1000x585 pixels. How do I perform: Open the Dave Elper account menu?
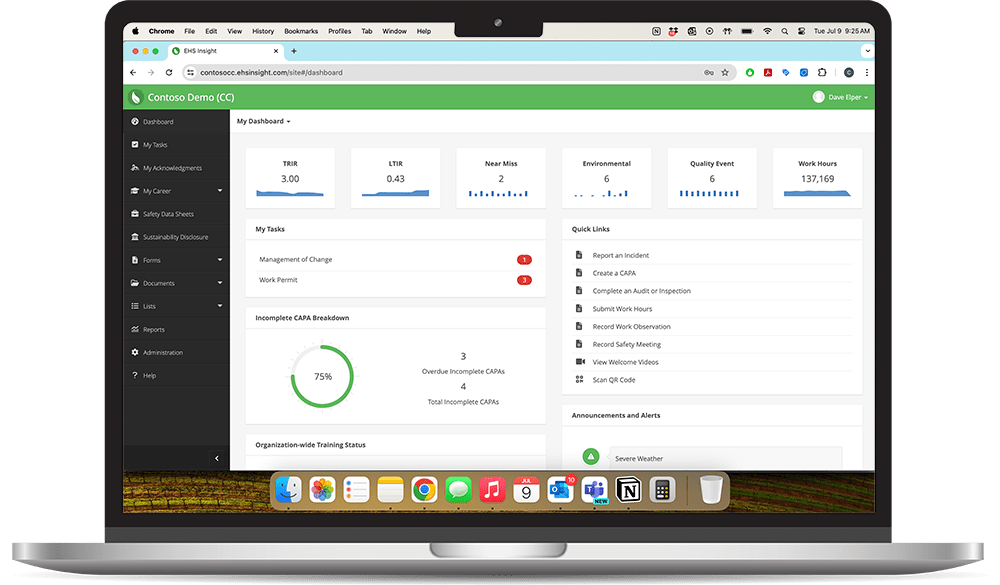842,96
